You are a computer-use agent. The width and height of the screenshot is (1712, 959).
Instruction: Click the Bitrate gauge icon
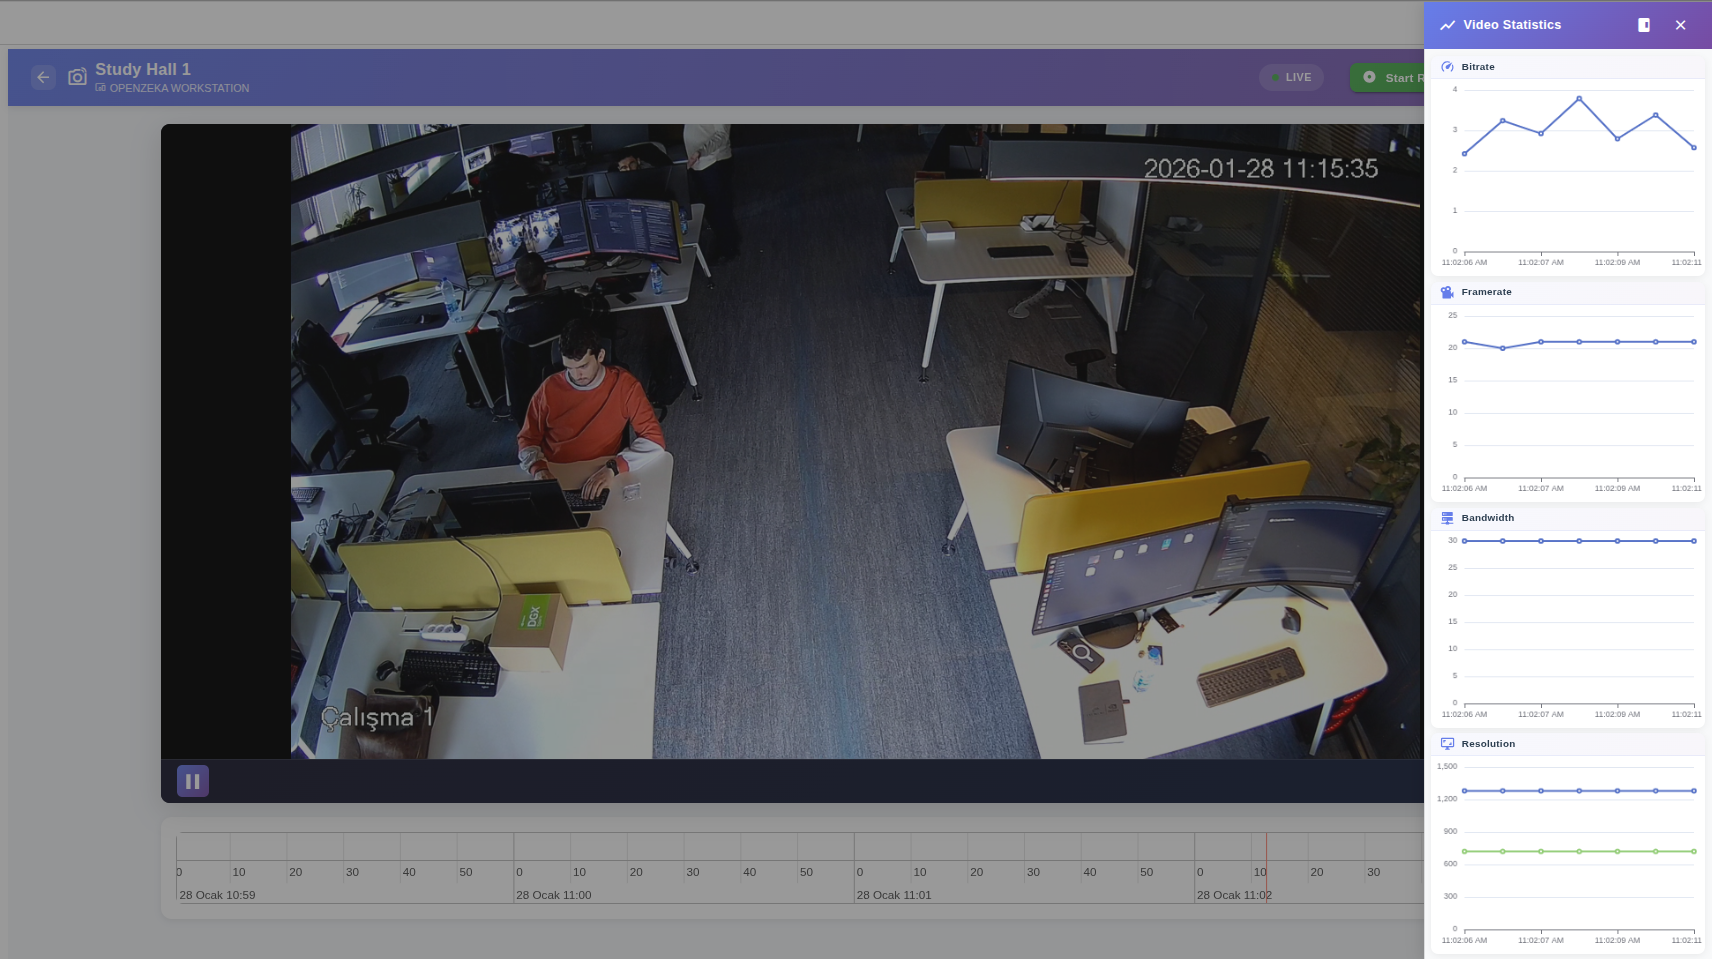1447,67
